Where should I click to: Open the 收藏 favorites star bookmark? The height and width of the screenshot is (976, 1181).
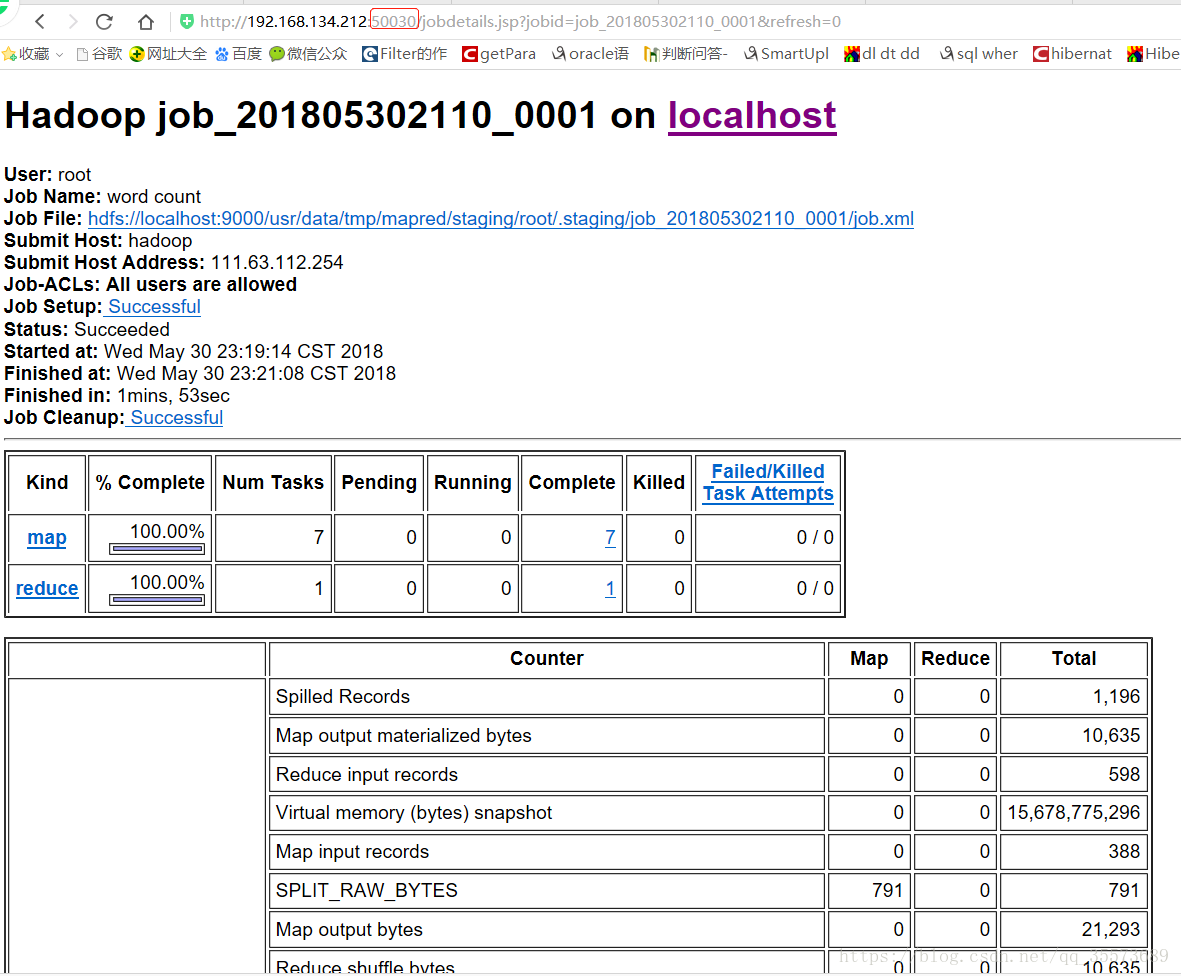26,54
